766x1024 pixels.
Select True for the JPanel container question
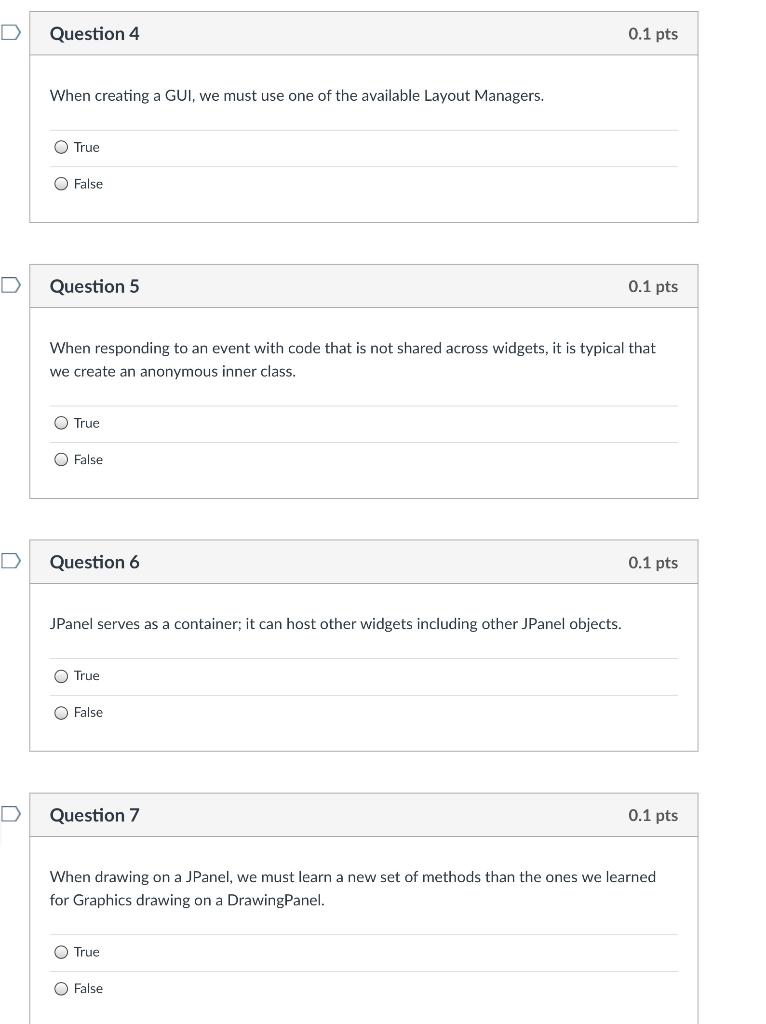pos(61,675)
